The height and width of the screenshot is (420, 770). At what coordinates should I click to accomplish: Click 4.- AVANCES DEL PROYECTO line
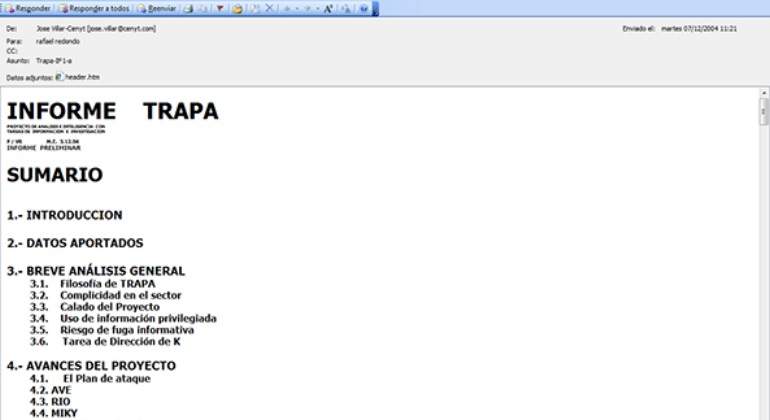coord(91,366)
